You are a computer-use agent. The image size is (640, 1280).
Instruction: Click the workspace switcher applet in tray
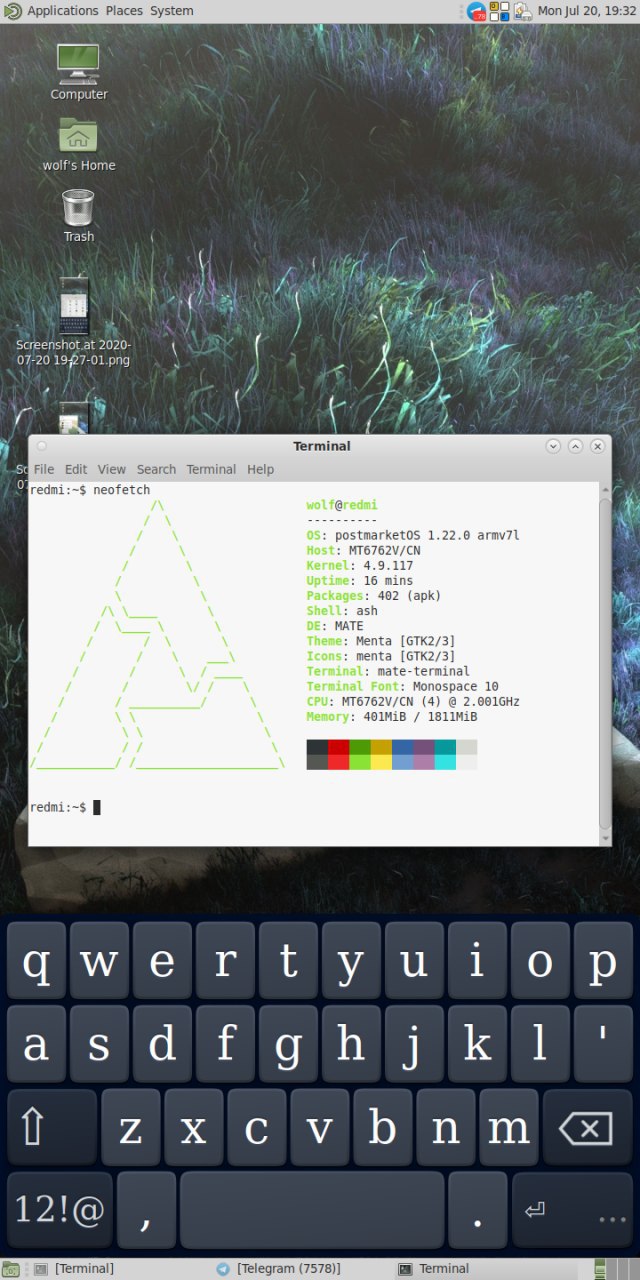pyautogui.click(x=499, y=11)
